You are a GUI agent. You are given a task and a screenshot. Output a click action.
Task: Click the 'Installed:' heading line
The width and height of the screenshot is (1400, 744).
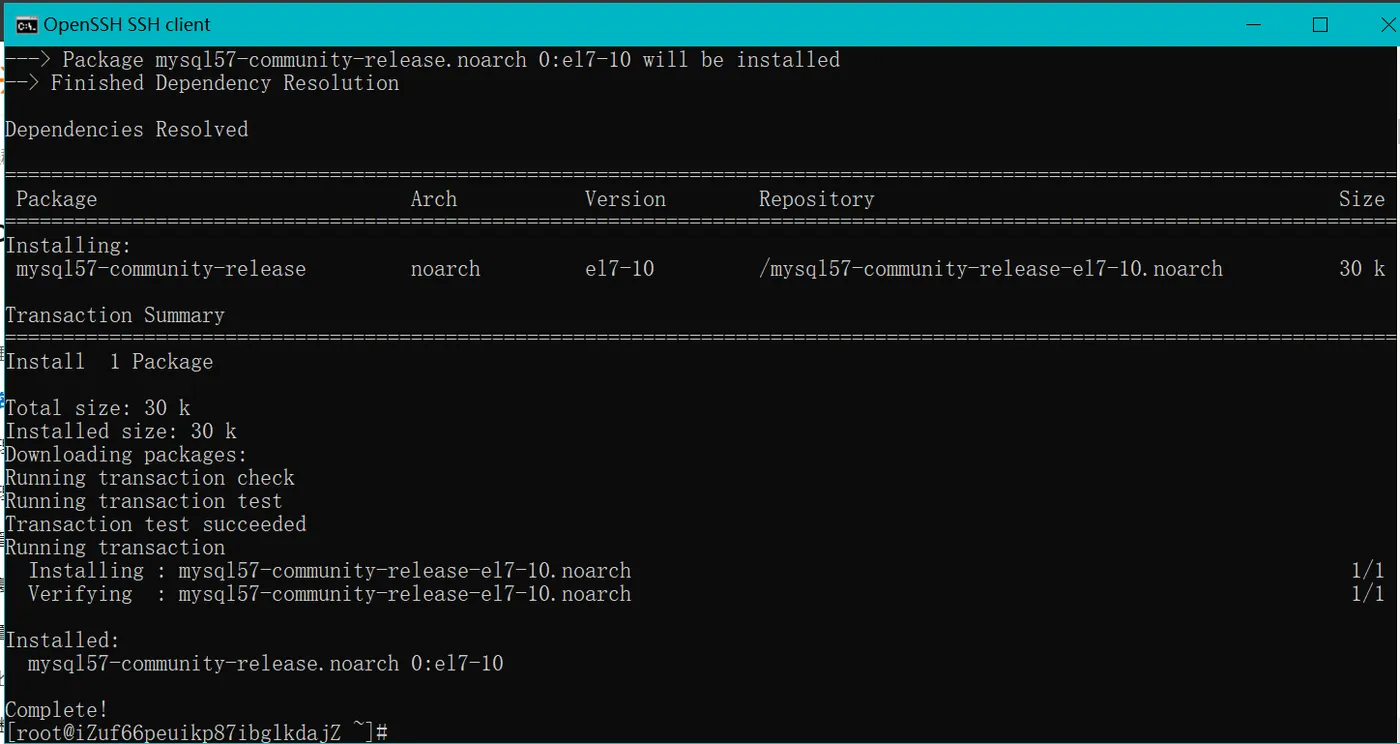63,640
